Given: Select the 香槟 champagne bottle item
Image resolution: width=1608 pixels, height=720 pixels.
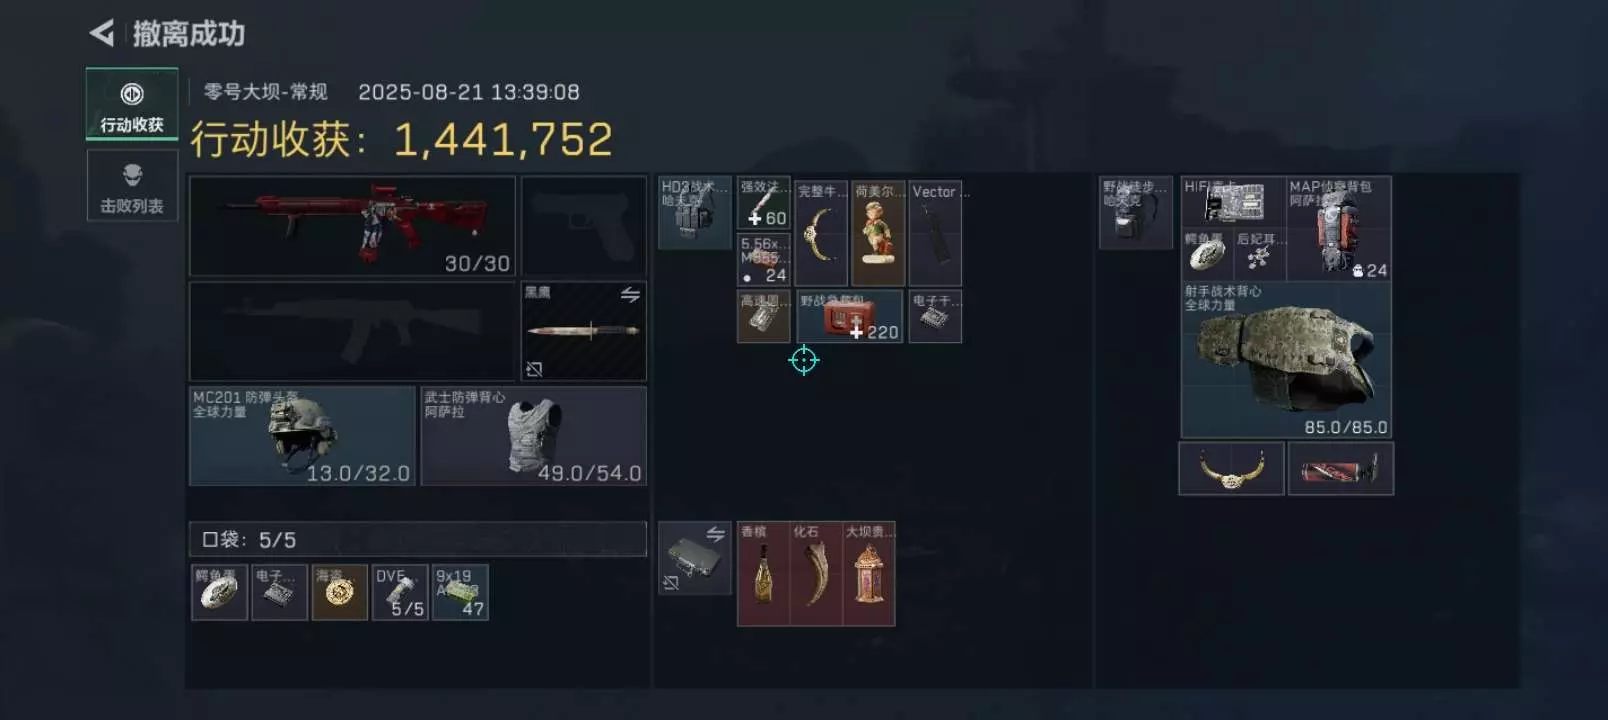Looking at the screenshot, I should coord(763,574).
